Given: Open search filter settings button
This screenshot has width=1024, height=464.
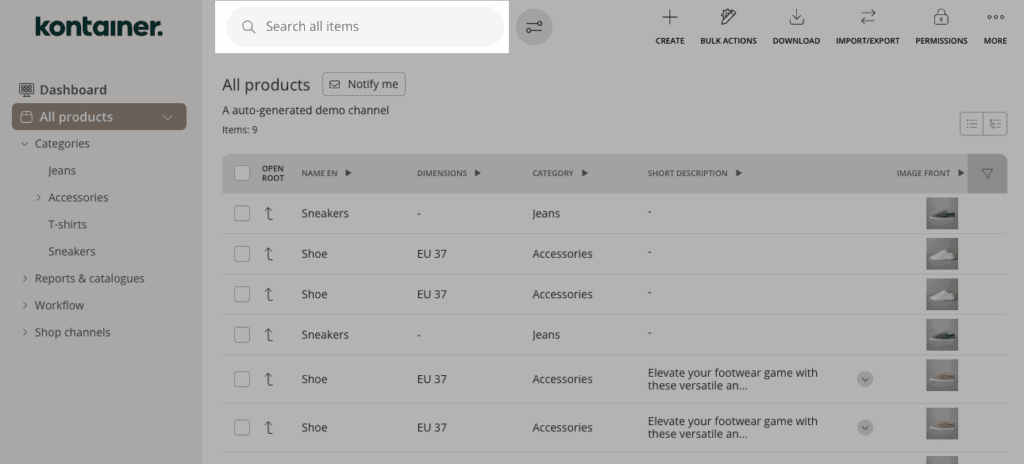Looking at the screenshot, I should tap(534, 27).
